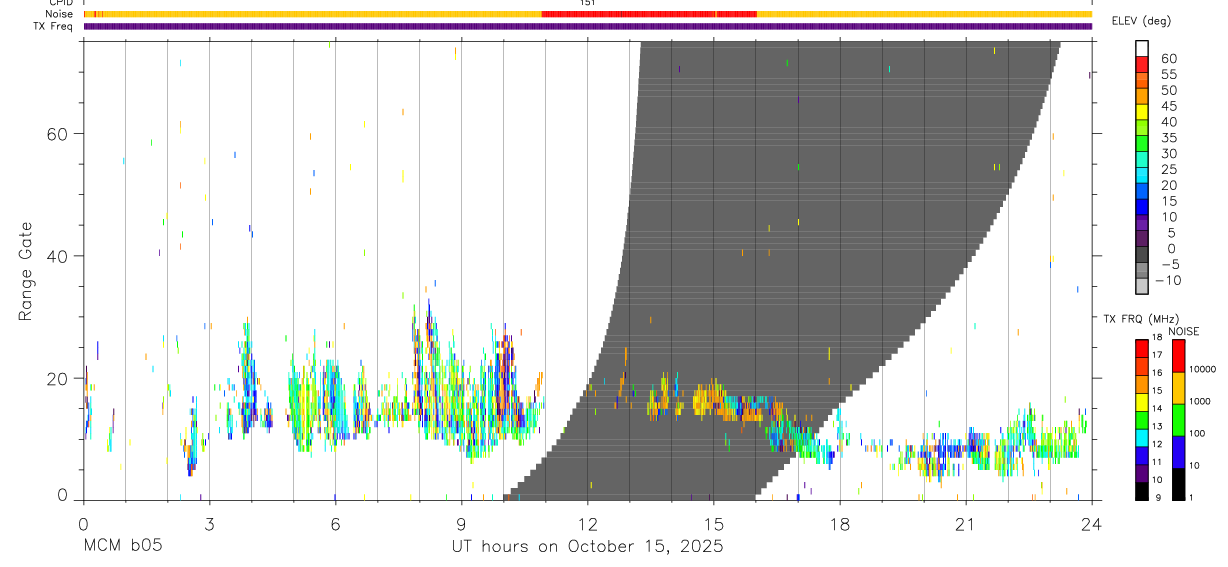Click the 'UT hours on October 15, 2025' axis title
The width and height of the screenshot is (1228, 567).
pos(588,547)
